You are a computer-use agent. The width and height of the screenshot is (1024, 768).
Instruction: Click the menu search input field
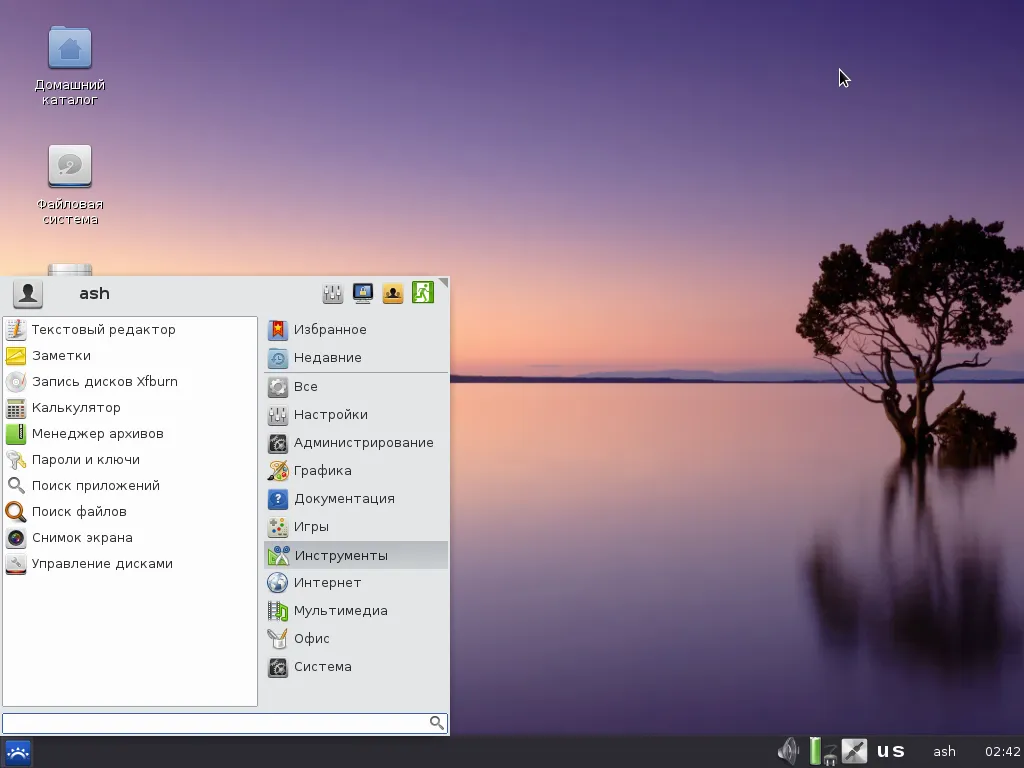click(225, 723)
